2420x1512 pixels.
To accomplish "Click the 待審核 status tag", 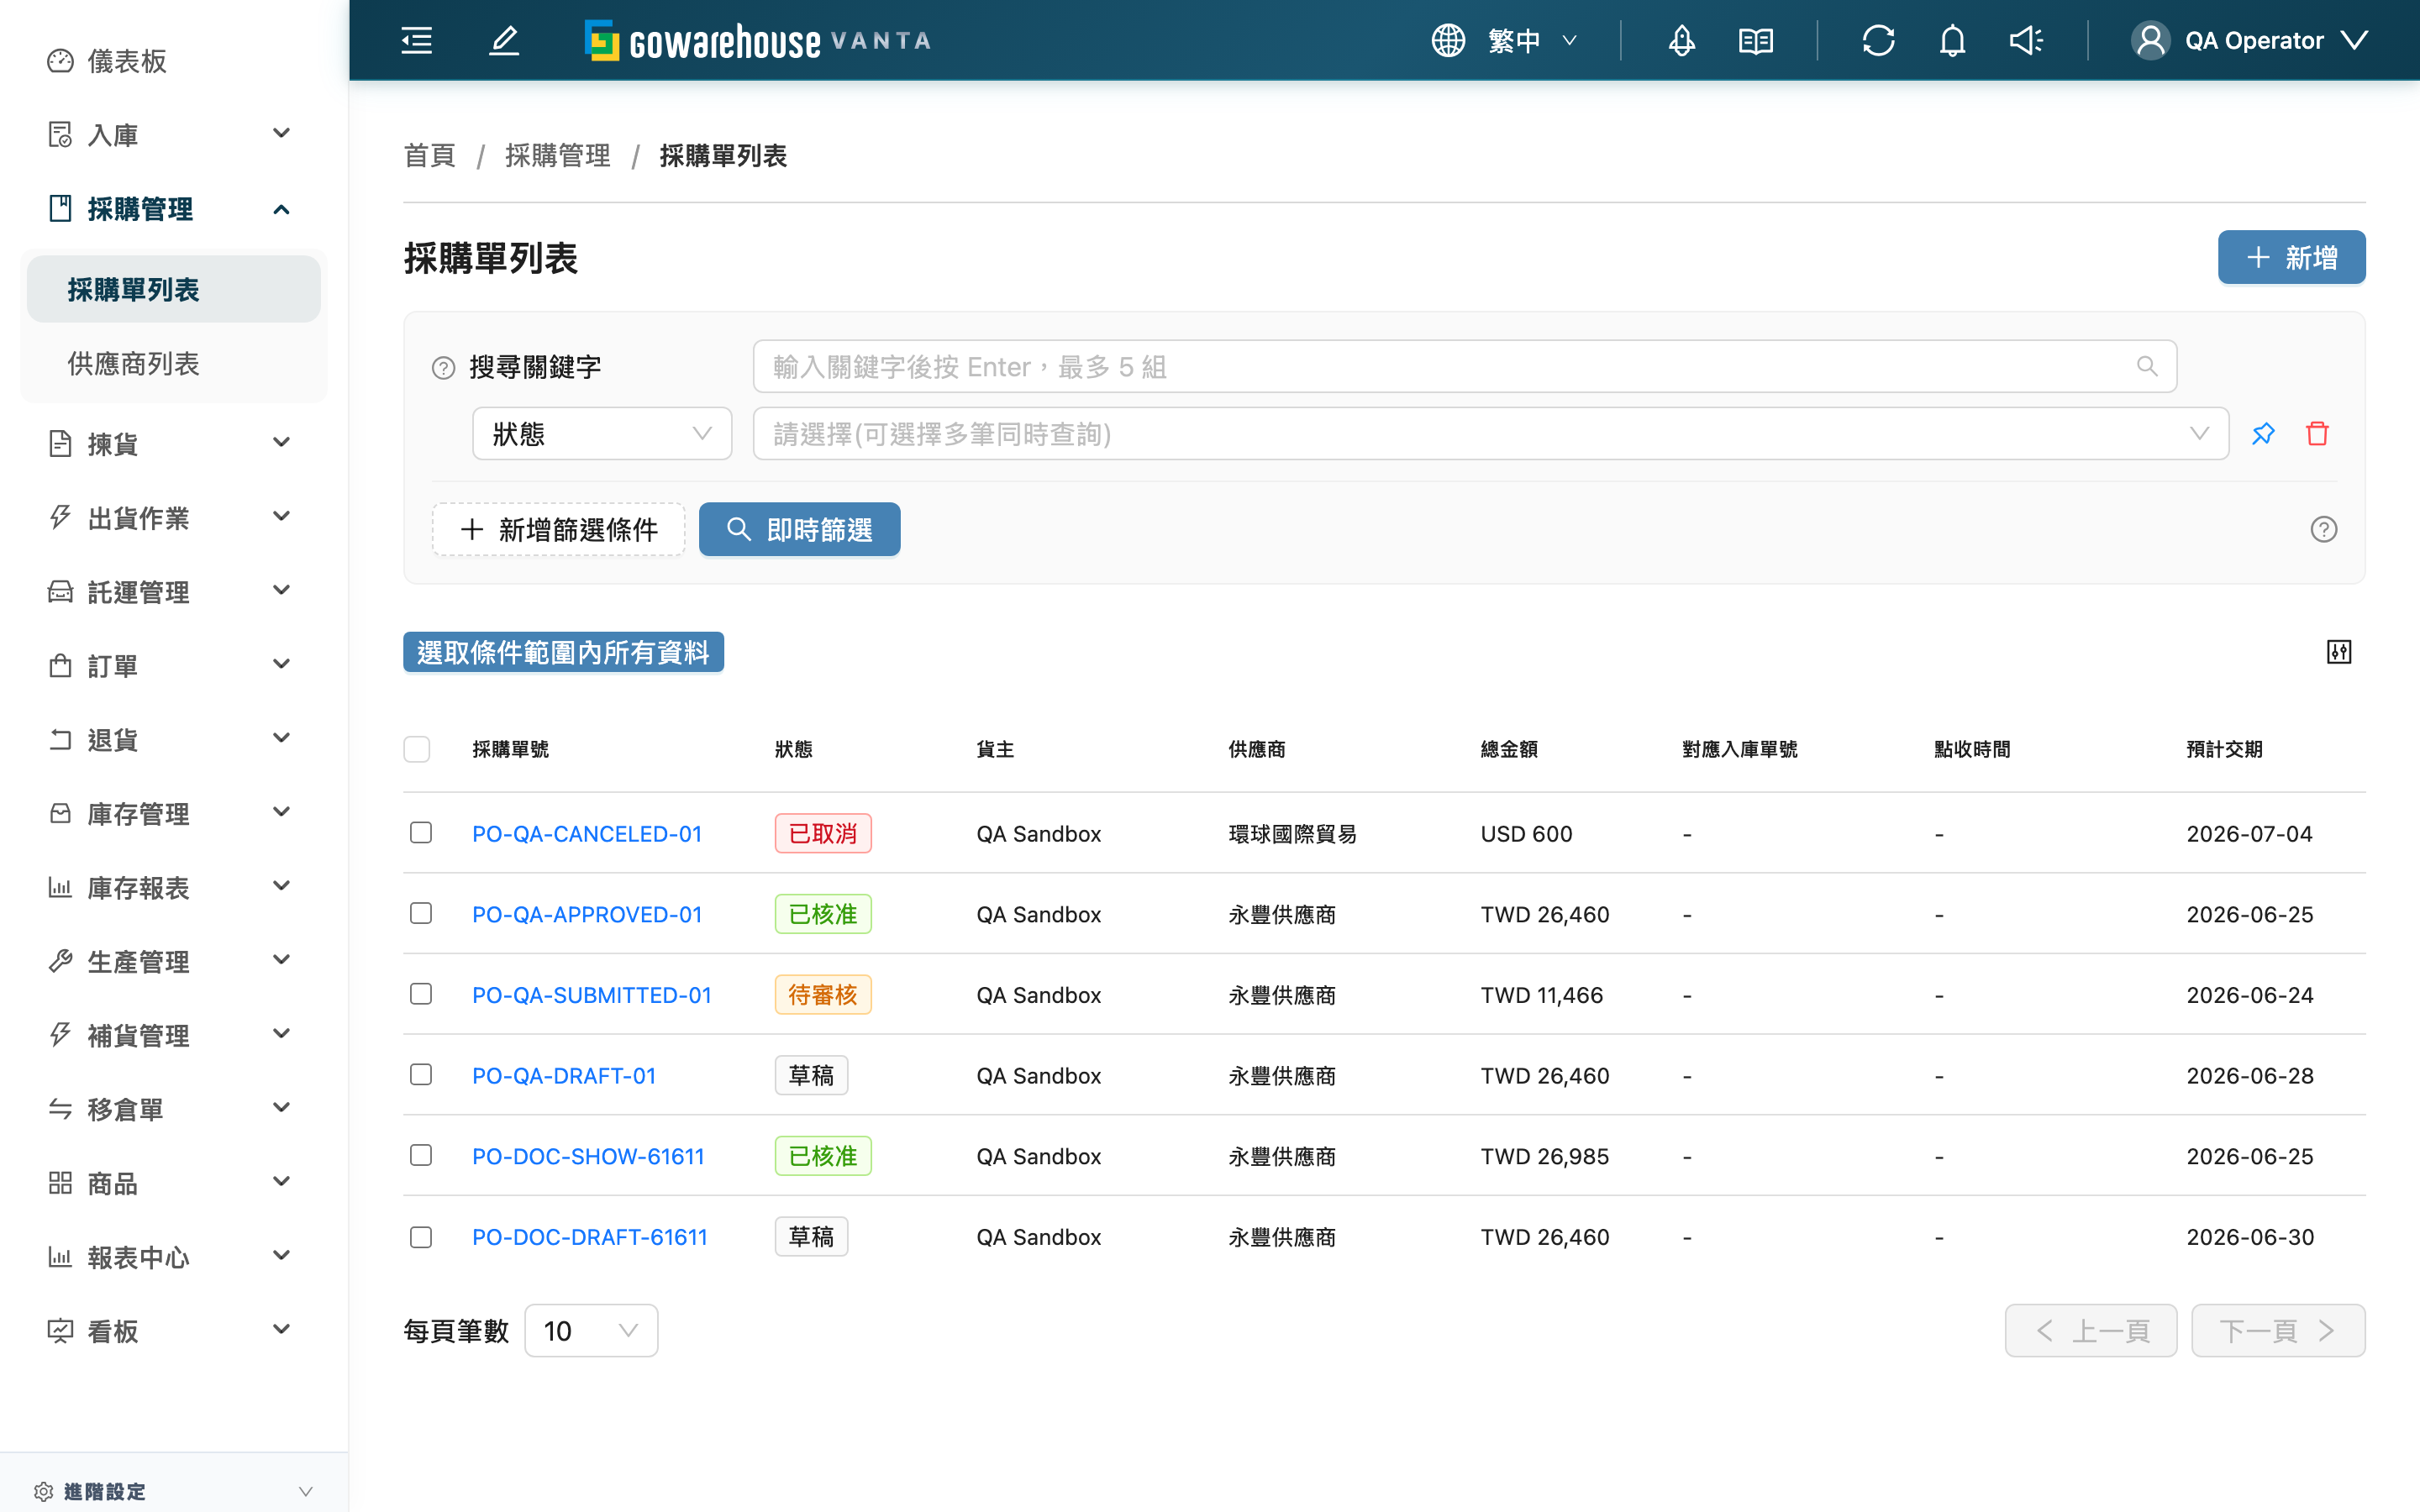I will click(823, 994).
